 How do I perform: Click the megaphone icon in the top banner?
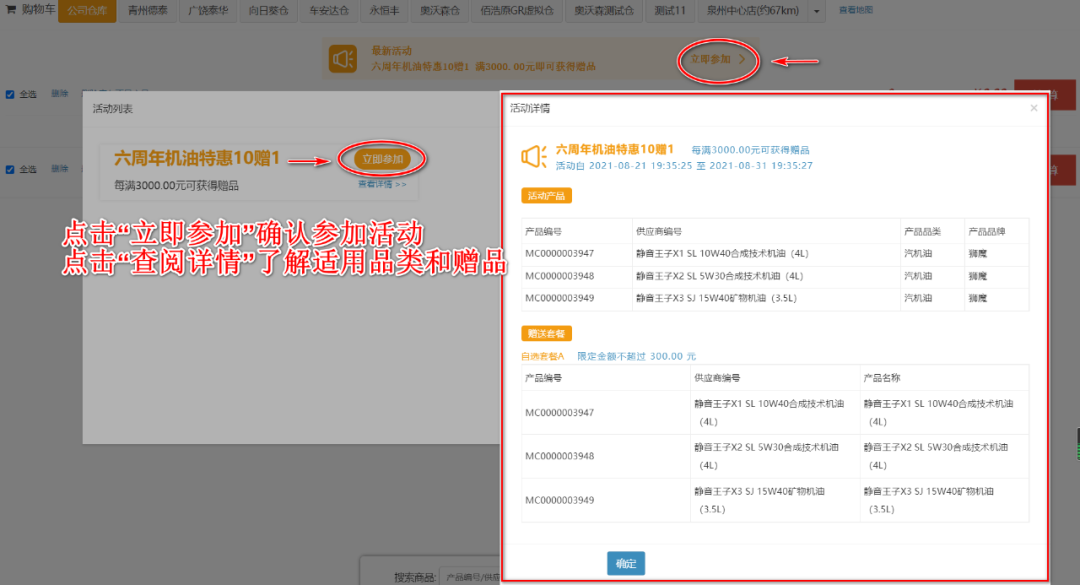[x=343, y=56]
